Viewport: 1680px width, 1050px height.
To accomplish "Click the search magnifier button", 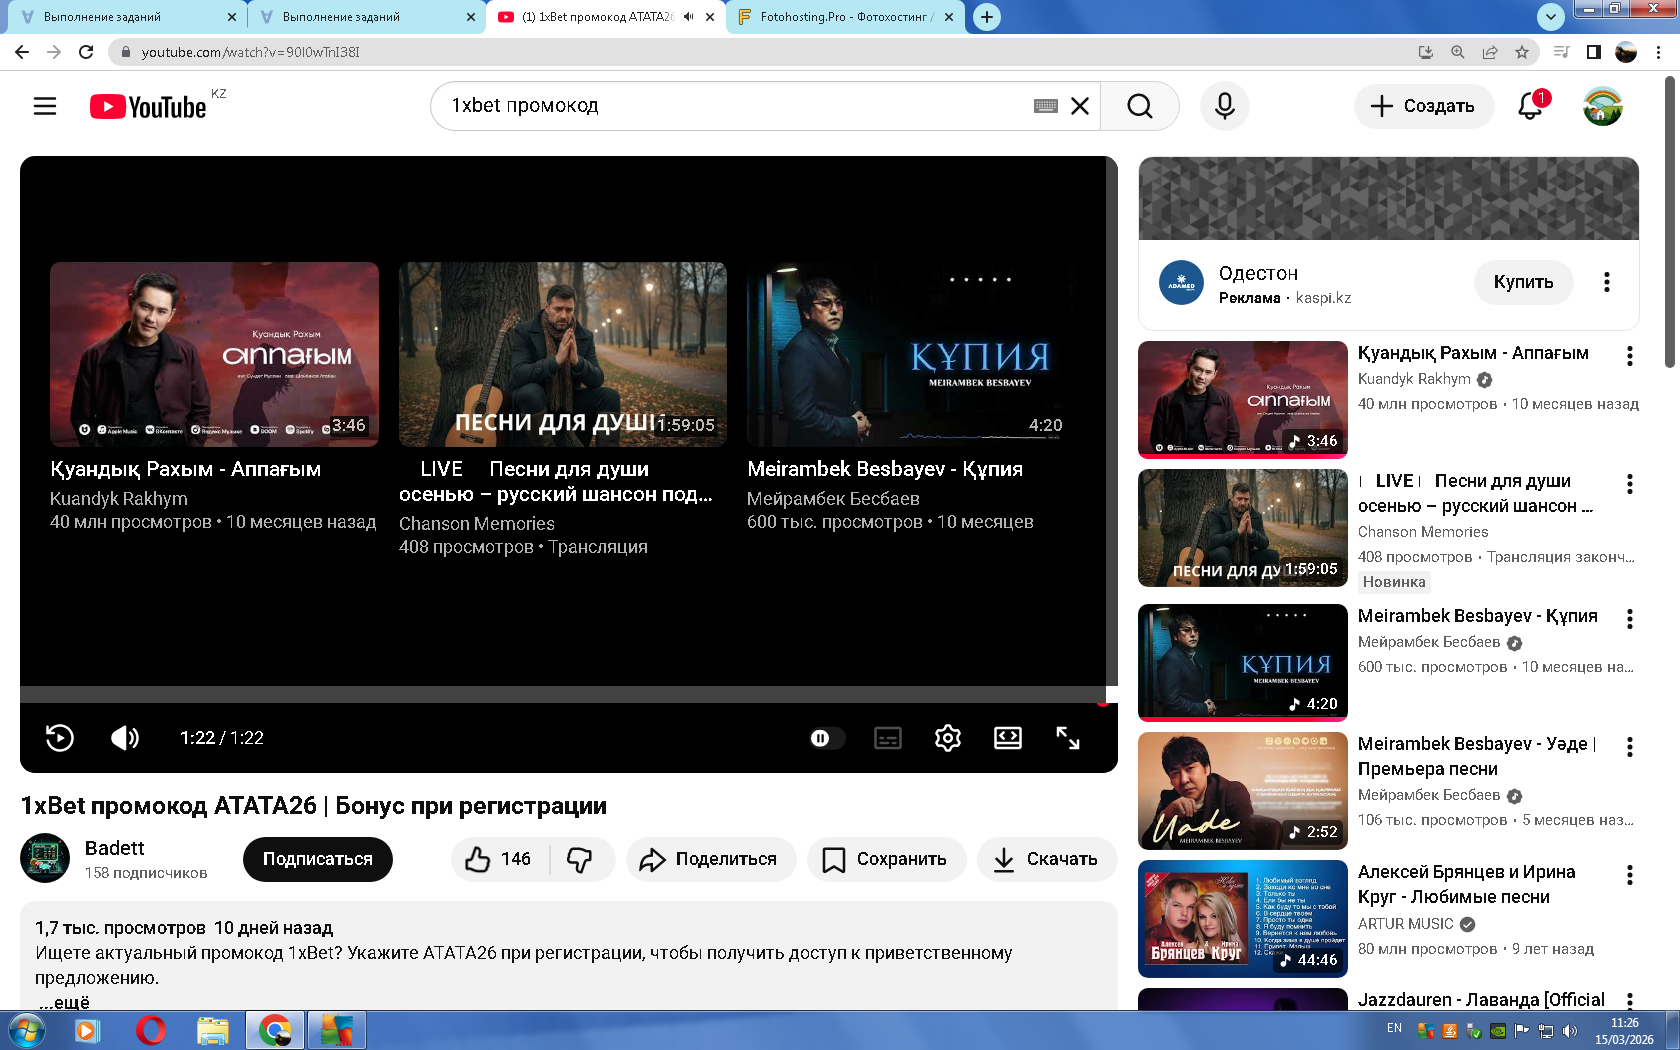I will coord(1139,106).
